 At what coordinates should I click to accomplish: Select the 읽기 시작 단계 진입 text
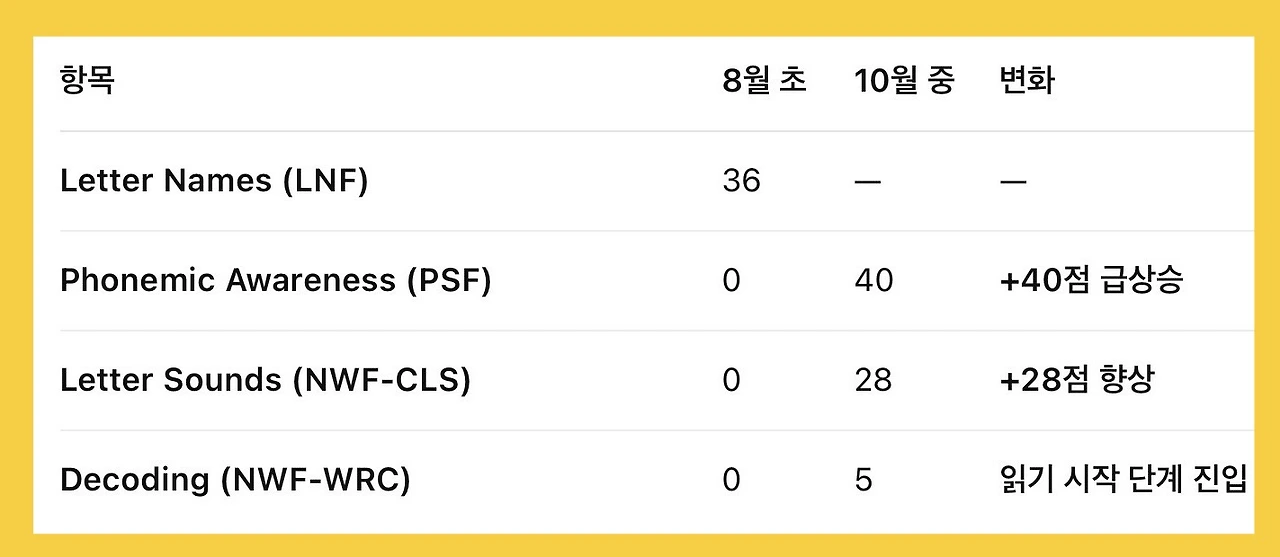[1123, 480]
